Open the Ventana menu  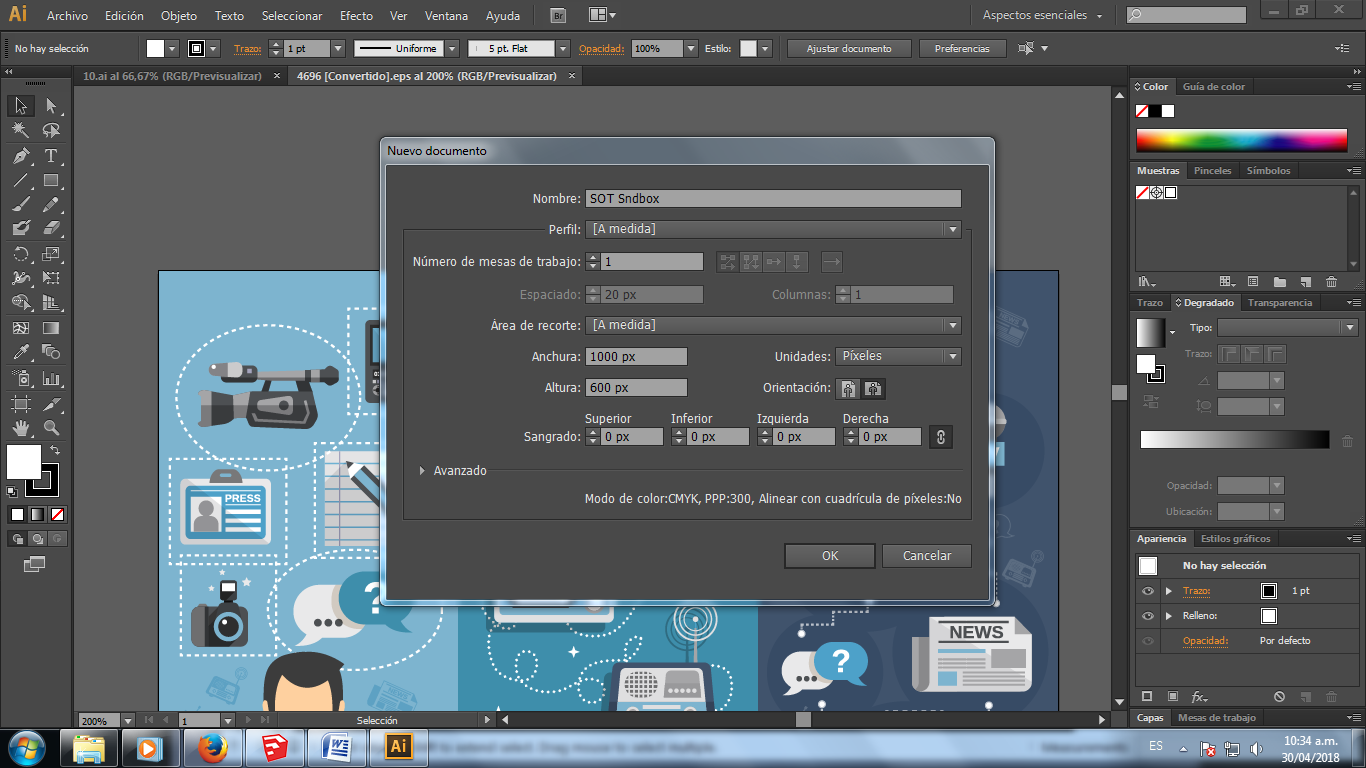445,16
